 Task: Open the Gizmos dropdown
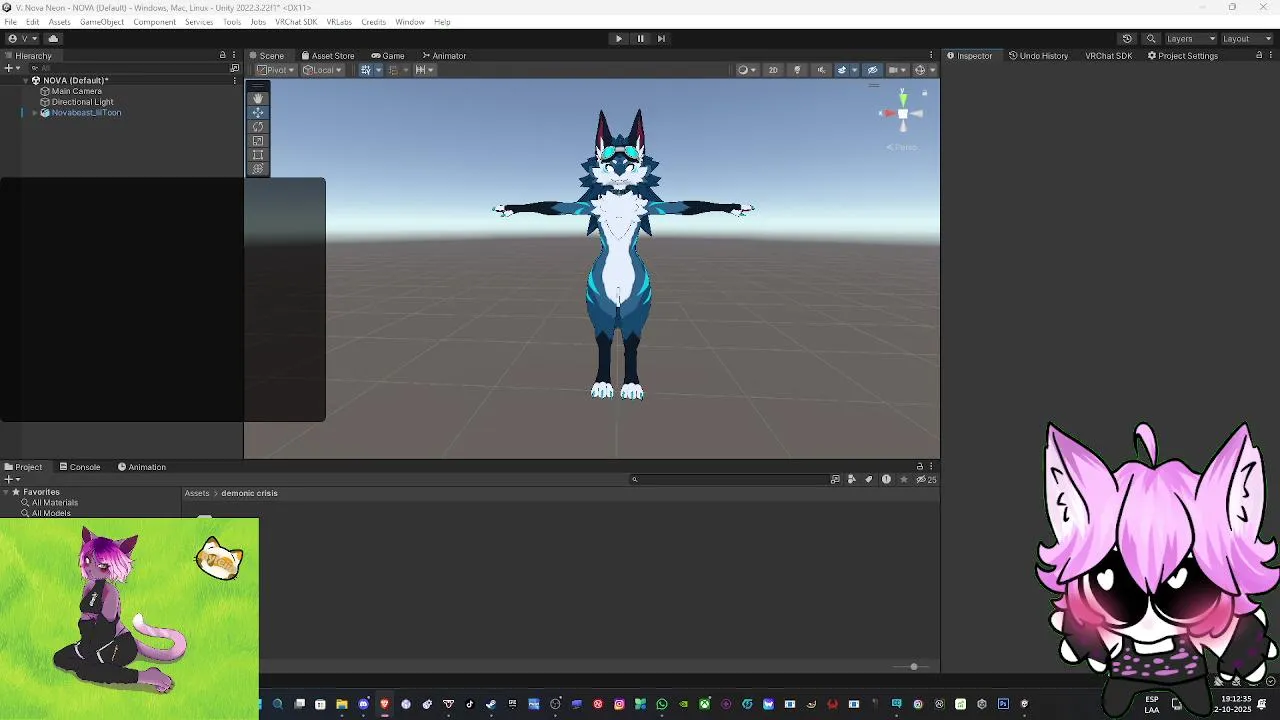[x=925, y=70]
